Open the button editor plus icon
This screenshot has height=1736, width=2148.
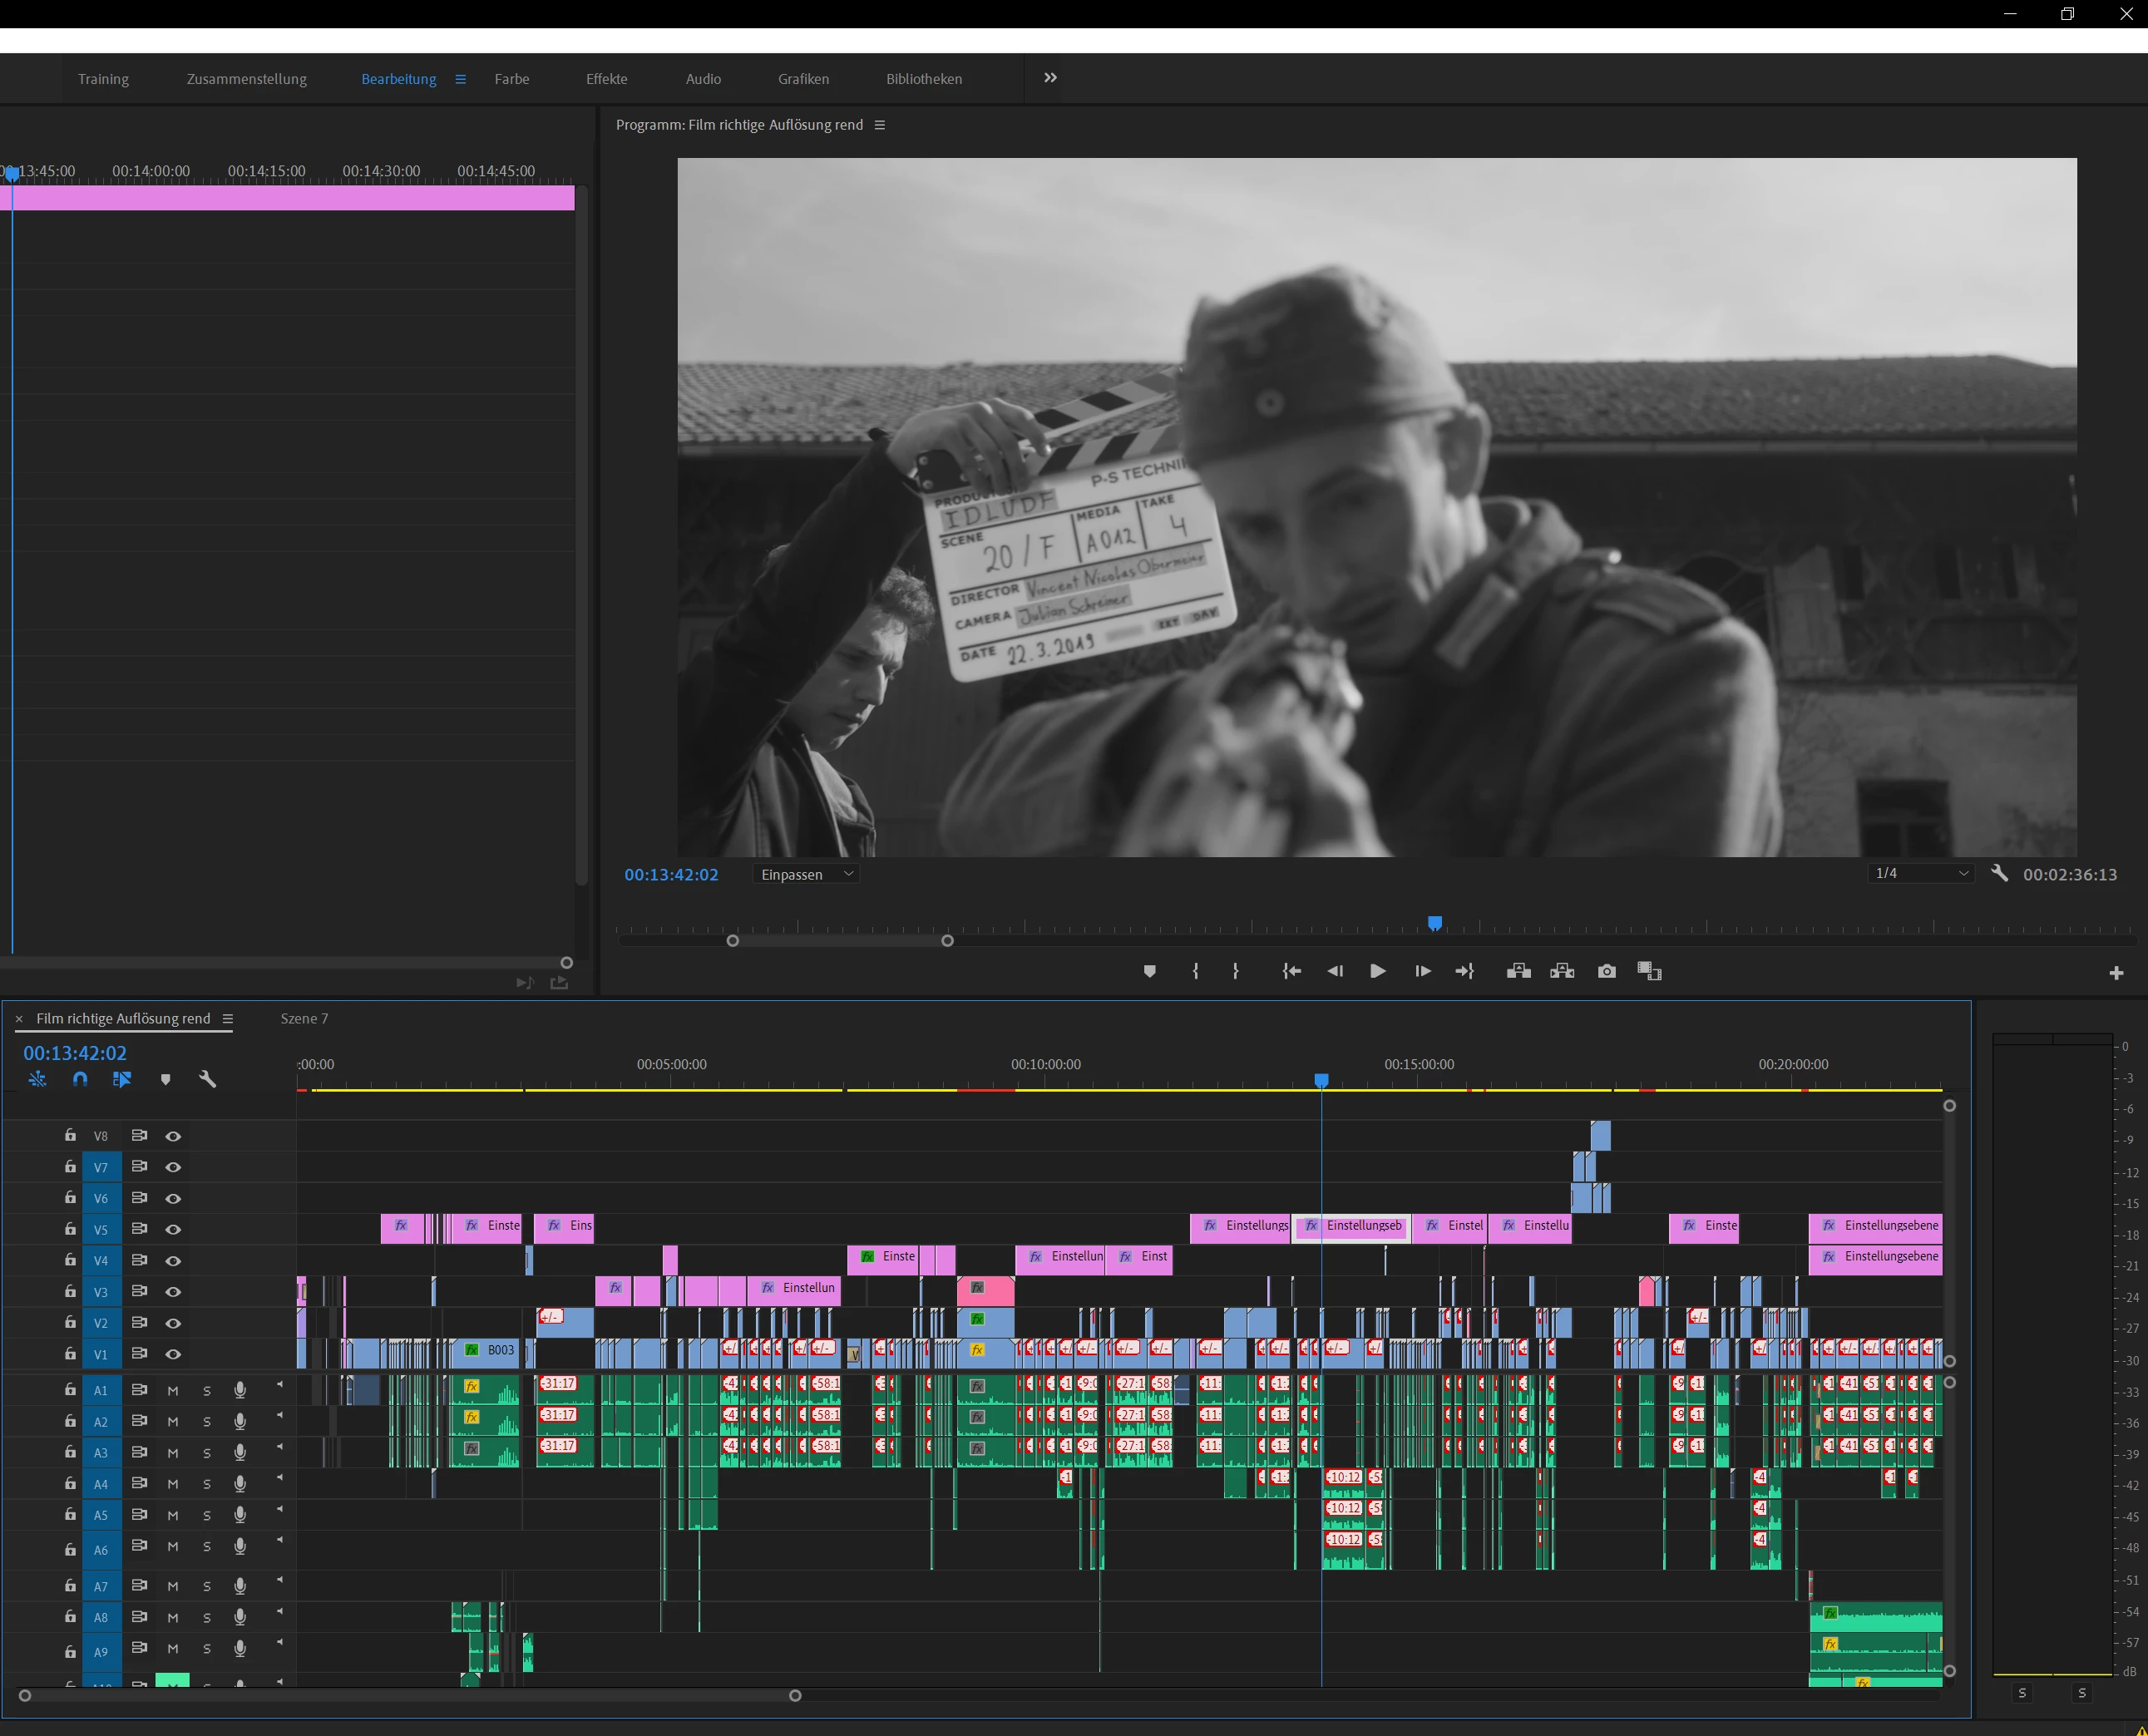click(2116, 973)
